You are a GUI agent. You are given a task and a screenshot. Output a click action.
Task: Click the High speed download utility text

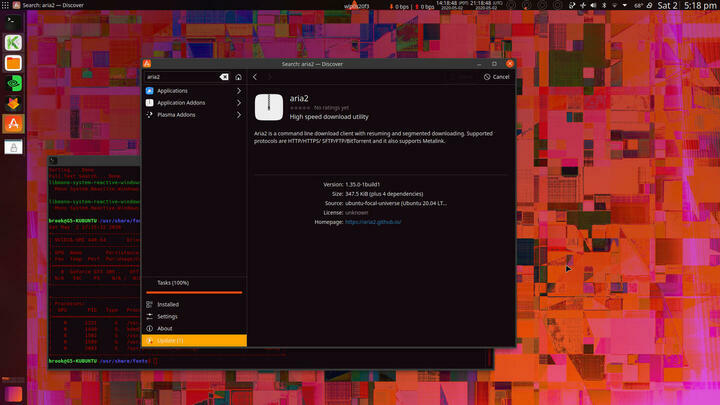(329, 117)
